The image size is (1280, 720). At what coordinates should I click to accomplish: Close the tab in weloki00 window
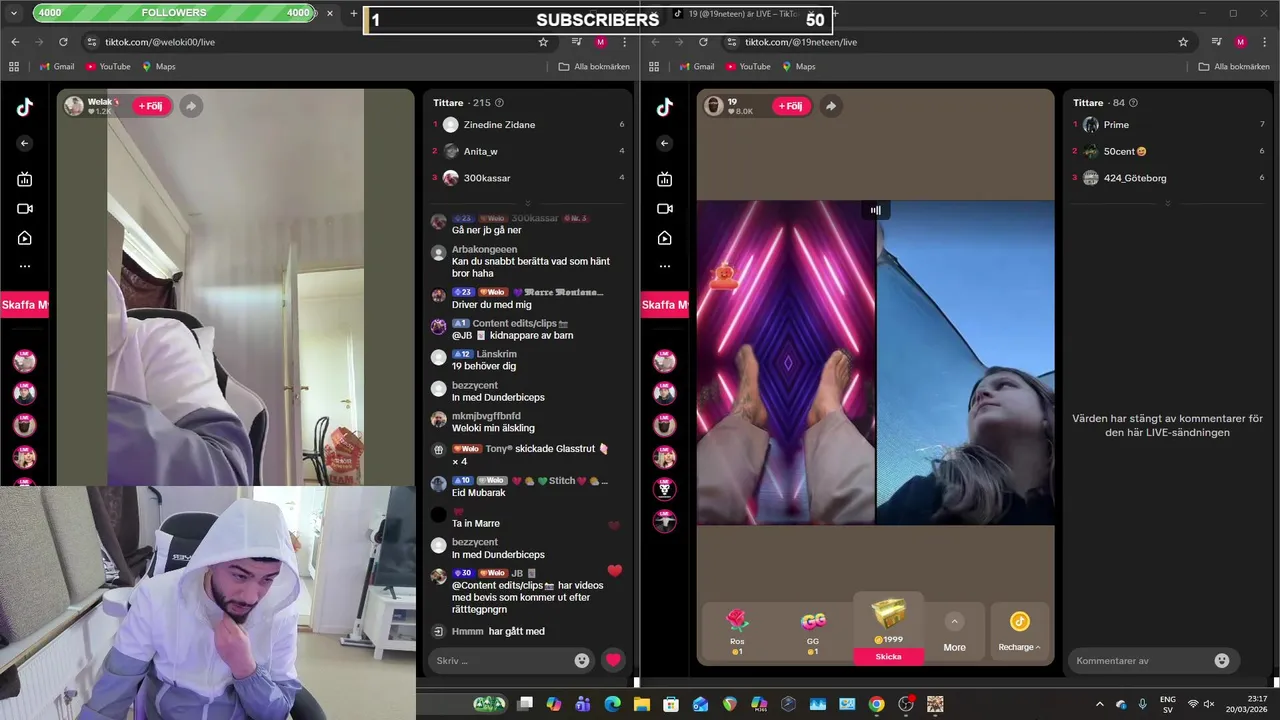pos(330,13)
